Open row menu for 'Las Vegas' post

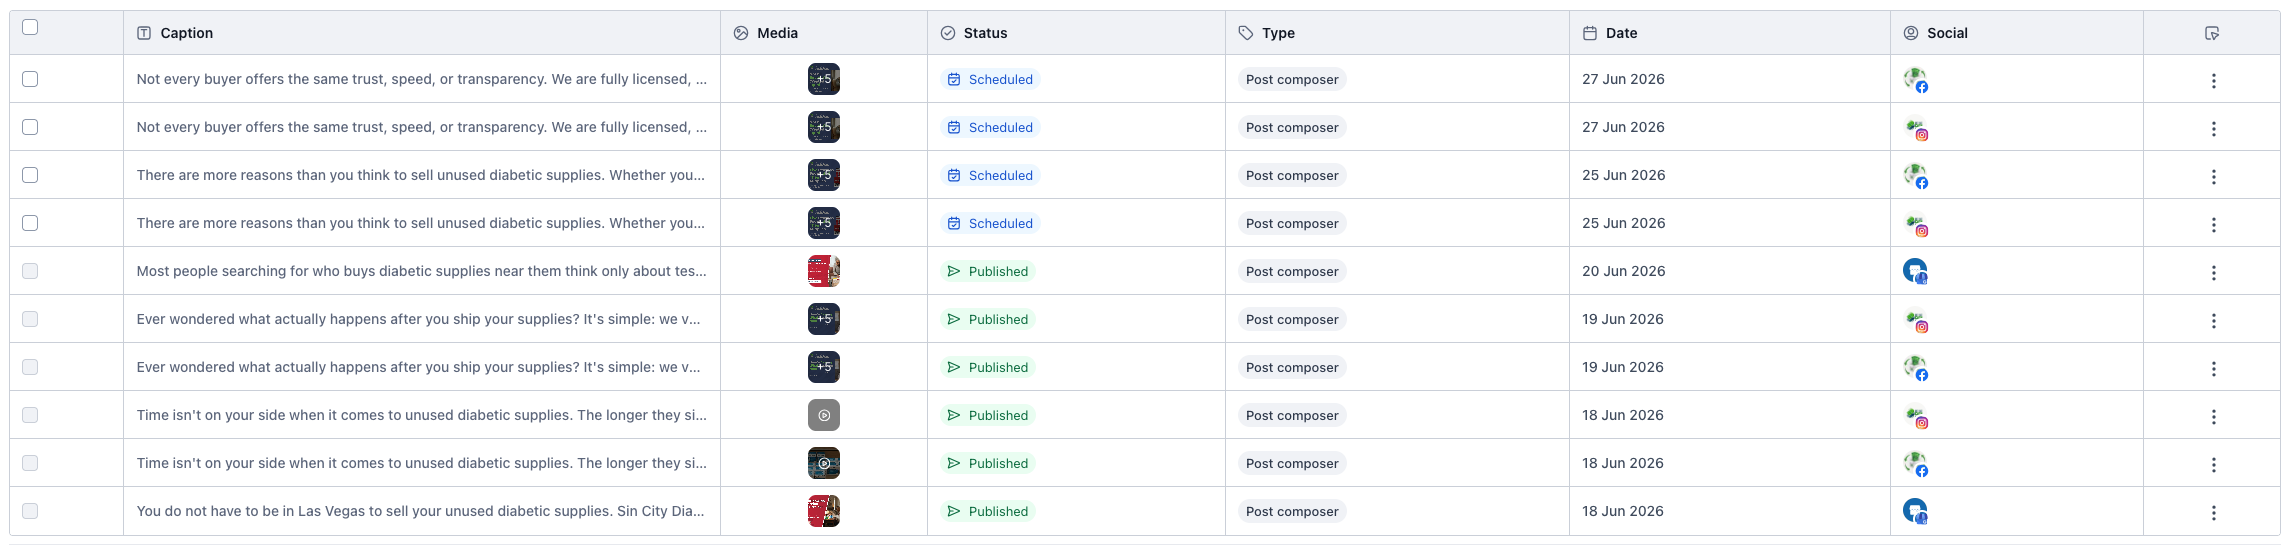click(2213, 512)
